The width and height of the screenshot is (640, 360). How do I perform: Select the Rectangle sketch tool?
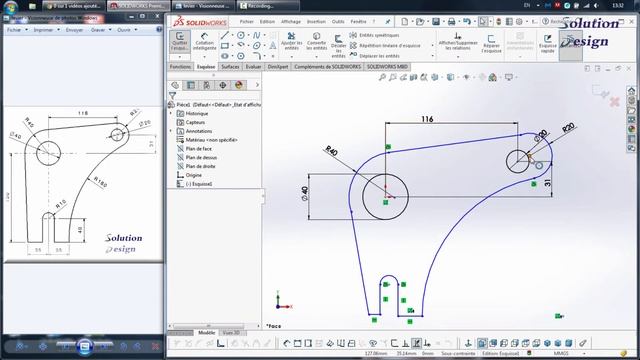[224, 45]
